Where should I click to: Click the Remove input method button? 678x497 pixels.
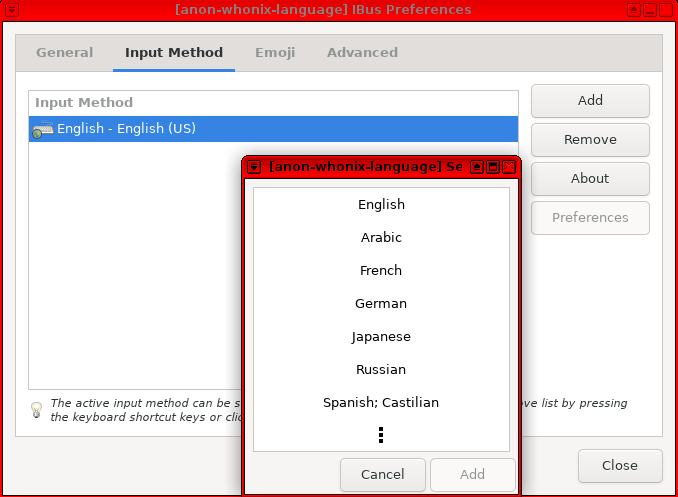[590, 140]
